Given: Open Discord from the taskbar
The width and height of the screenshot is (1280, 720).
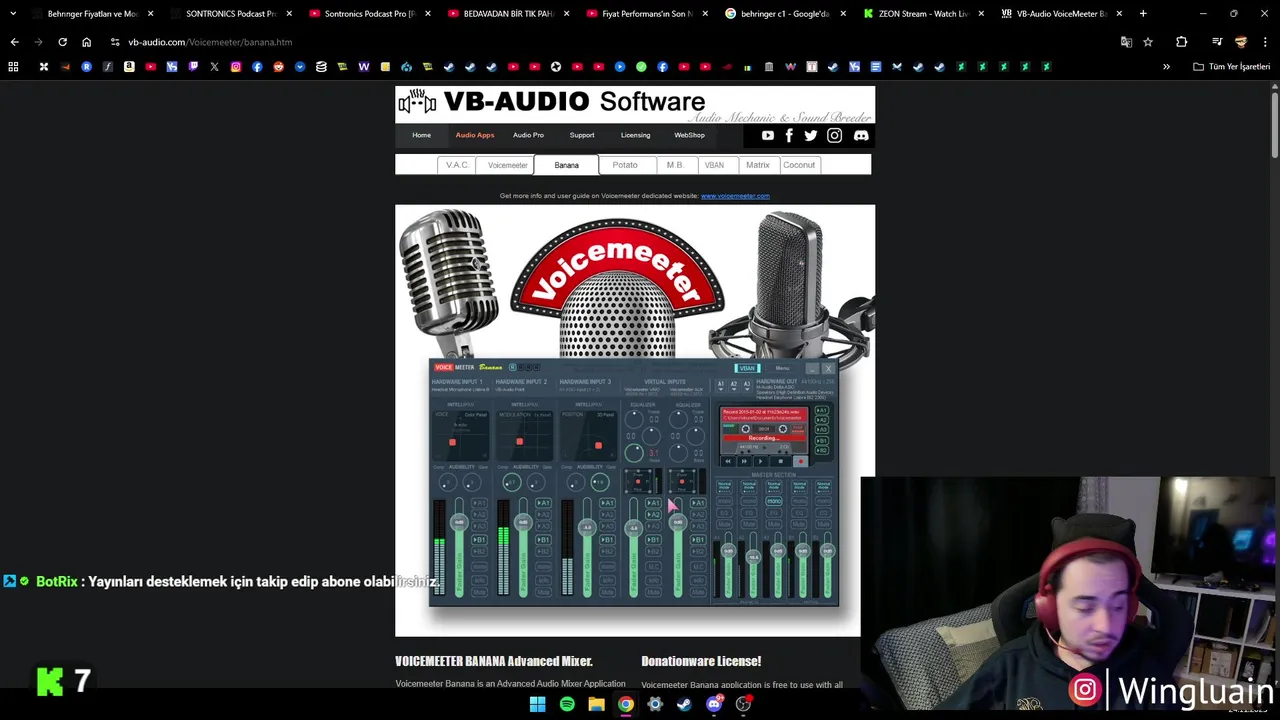Looking at the screenshot, I should [714, 704].
